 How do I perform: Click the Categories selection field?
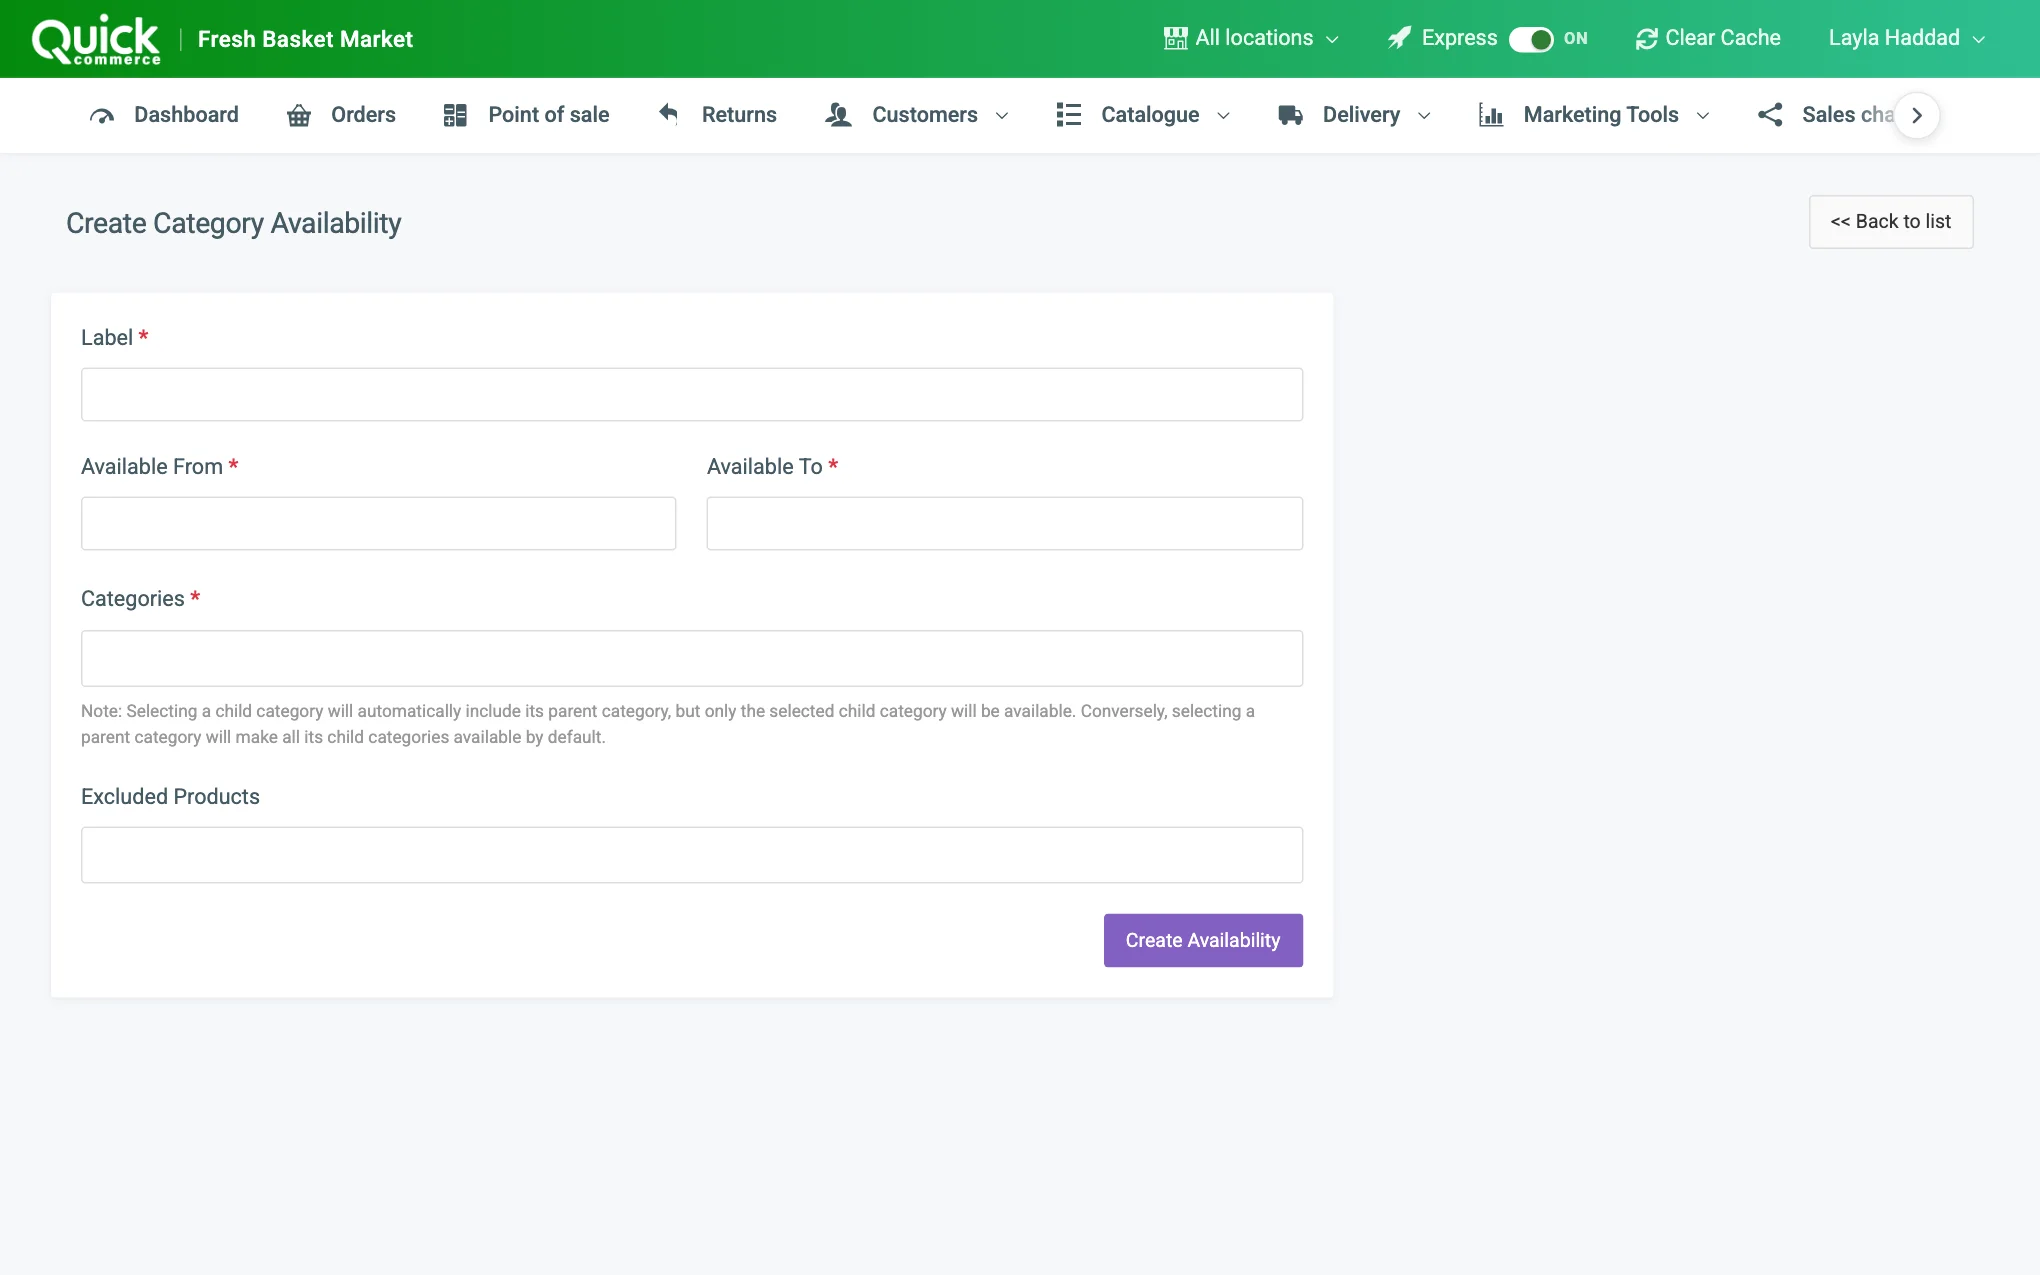coord(692,658)
